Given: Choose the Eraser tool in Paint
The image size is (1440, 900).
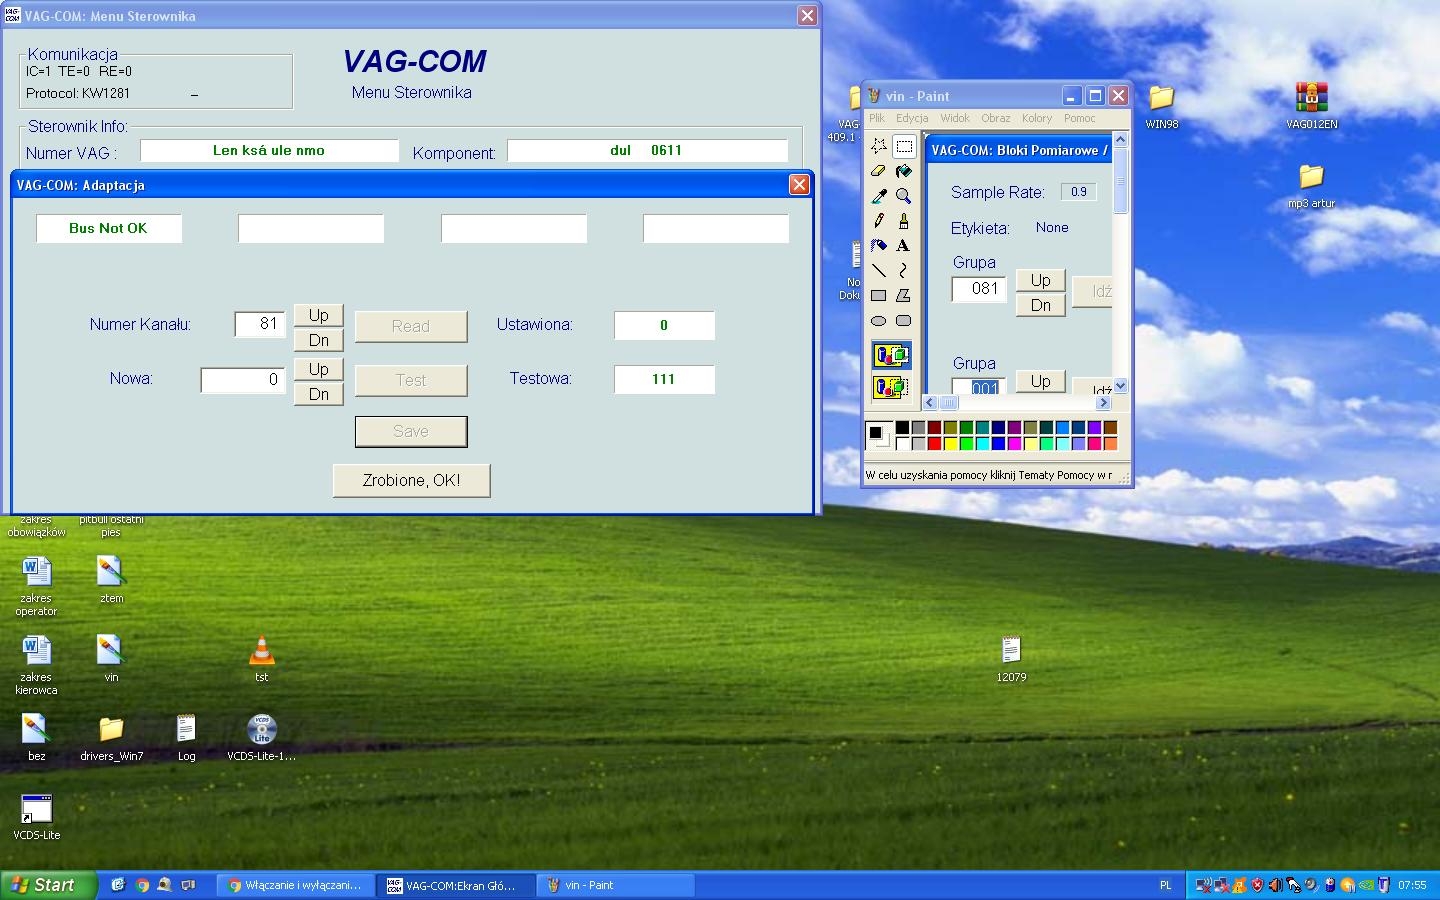Looking at the screenshot, I should pyautogui.click(x=878, y=171).
